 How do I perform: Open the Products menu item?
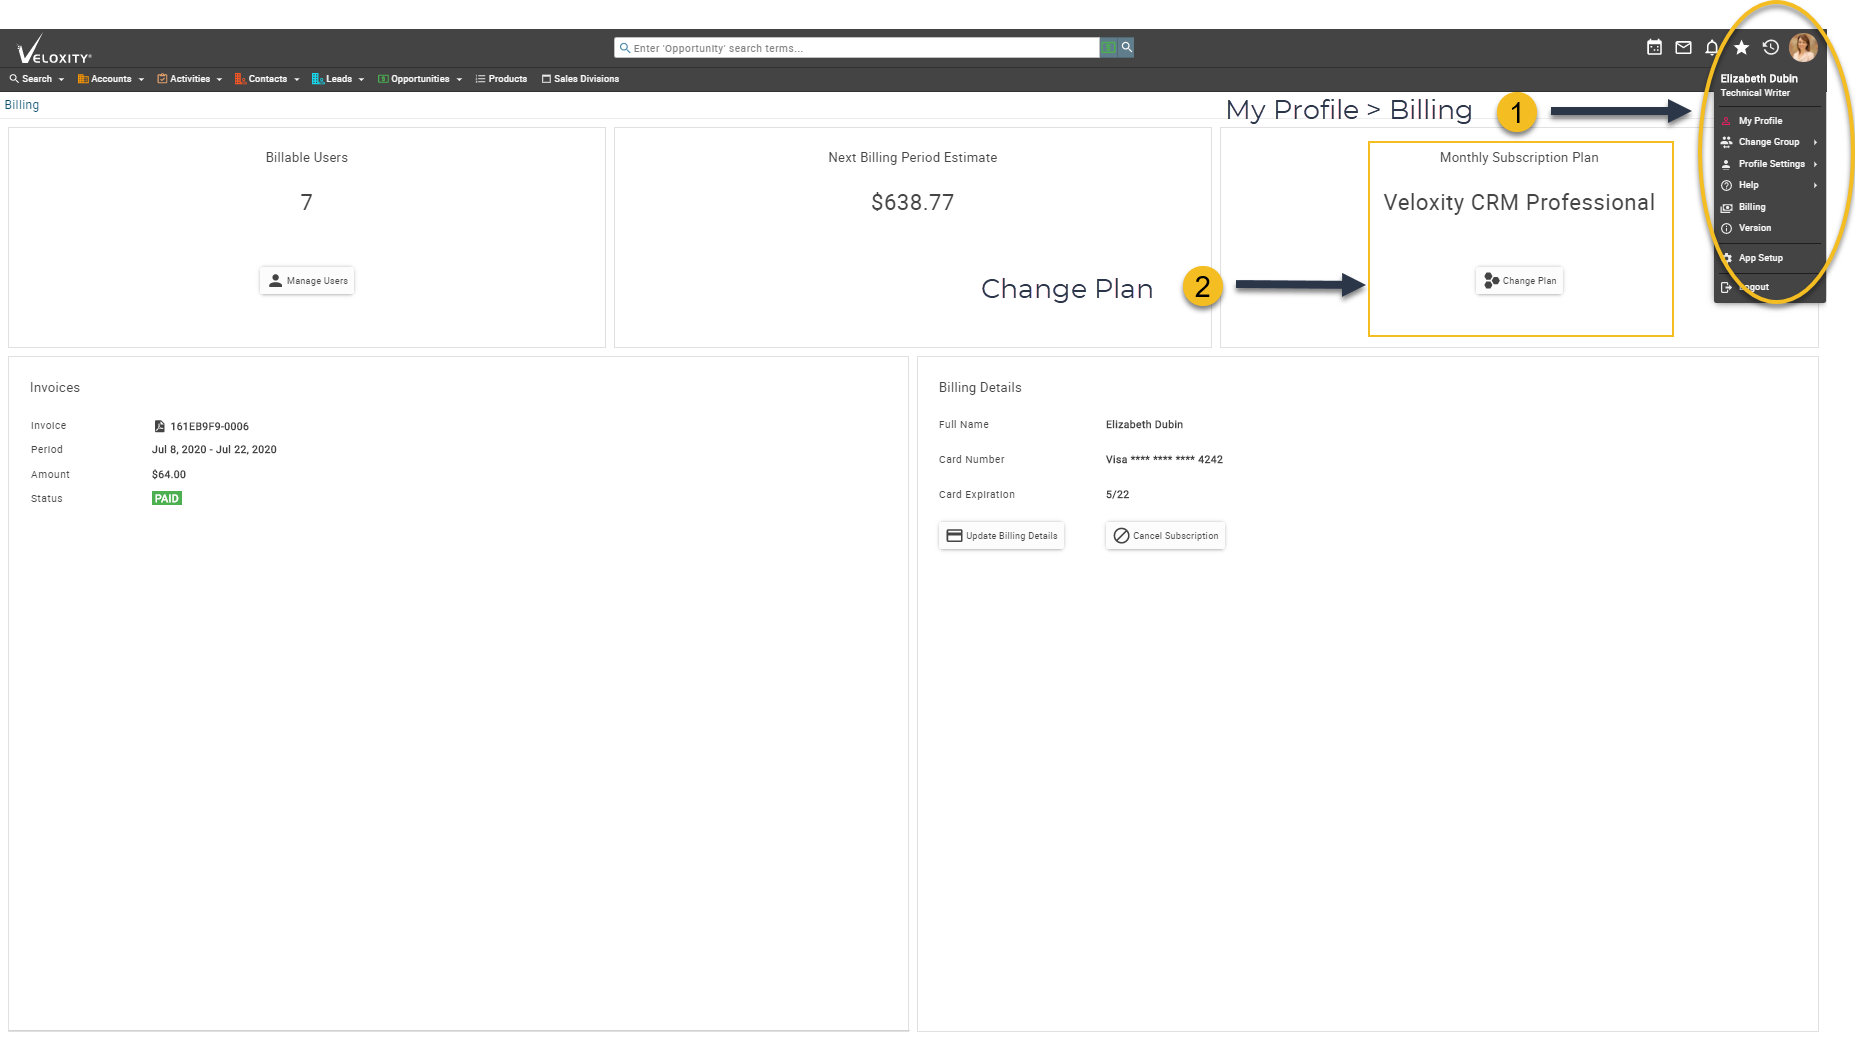(501, 79)
